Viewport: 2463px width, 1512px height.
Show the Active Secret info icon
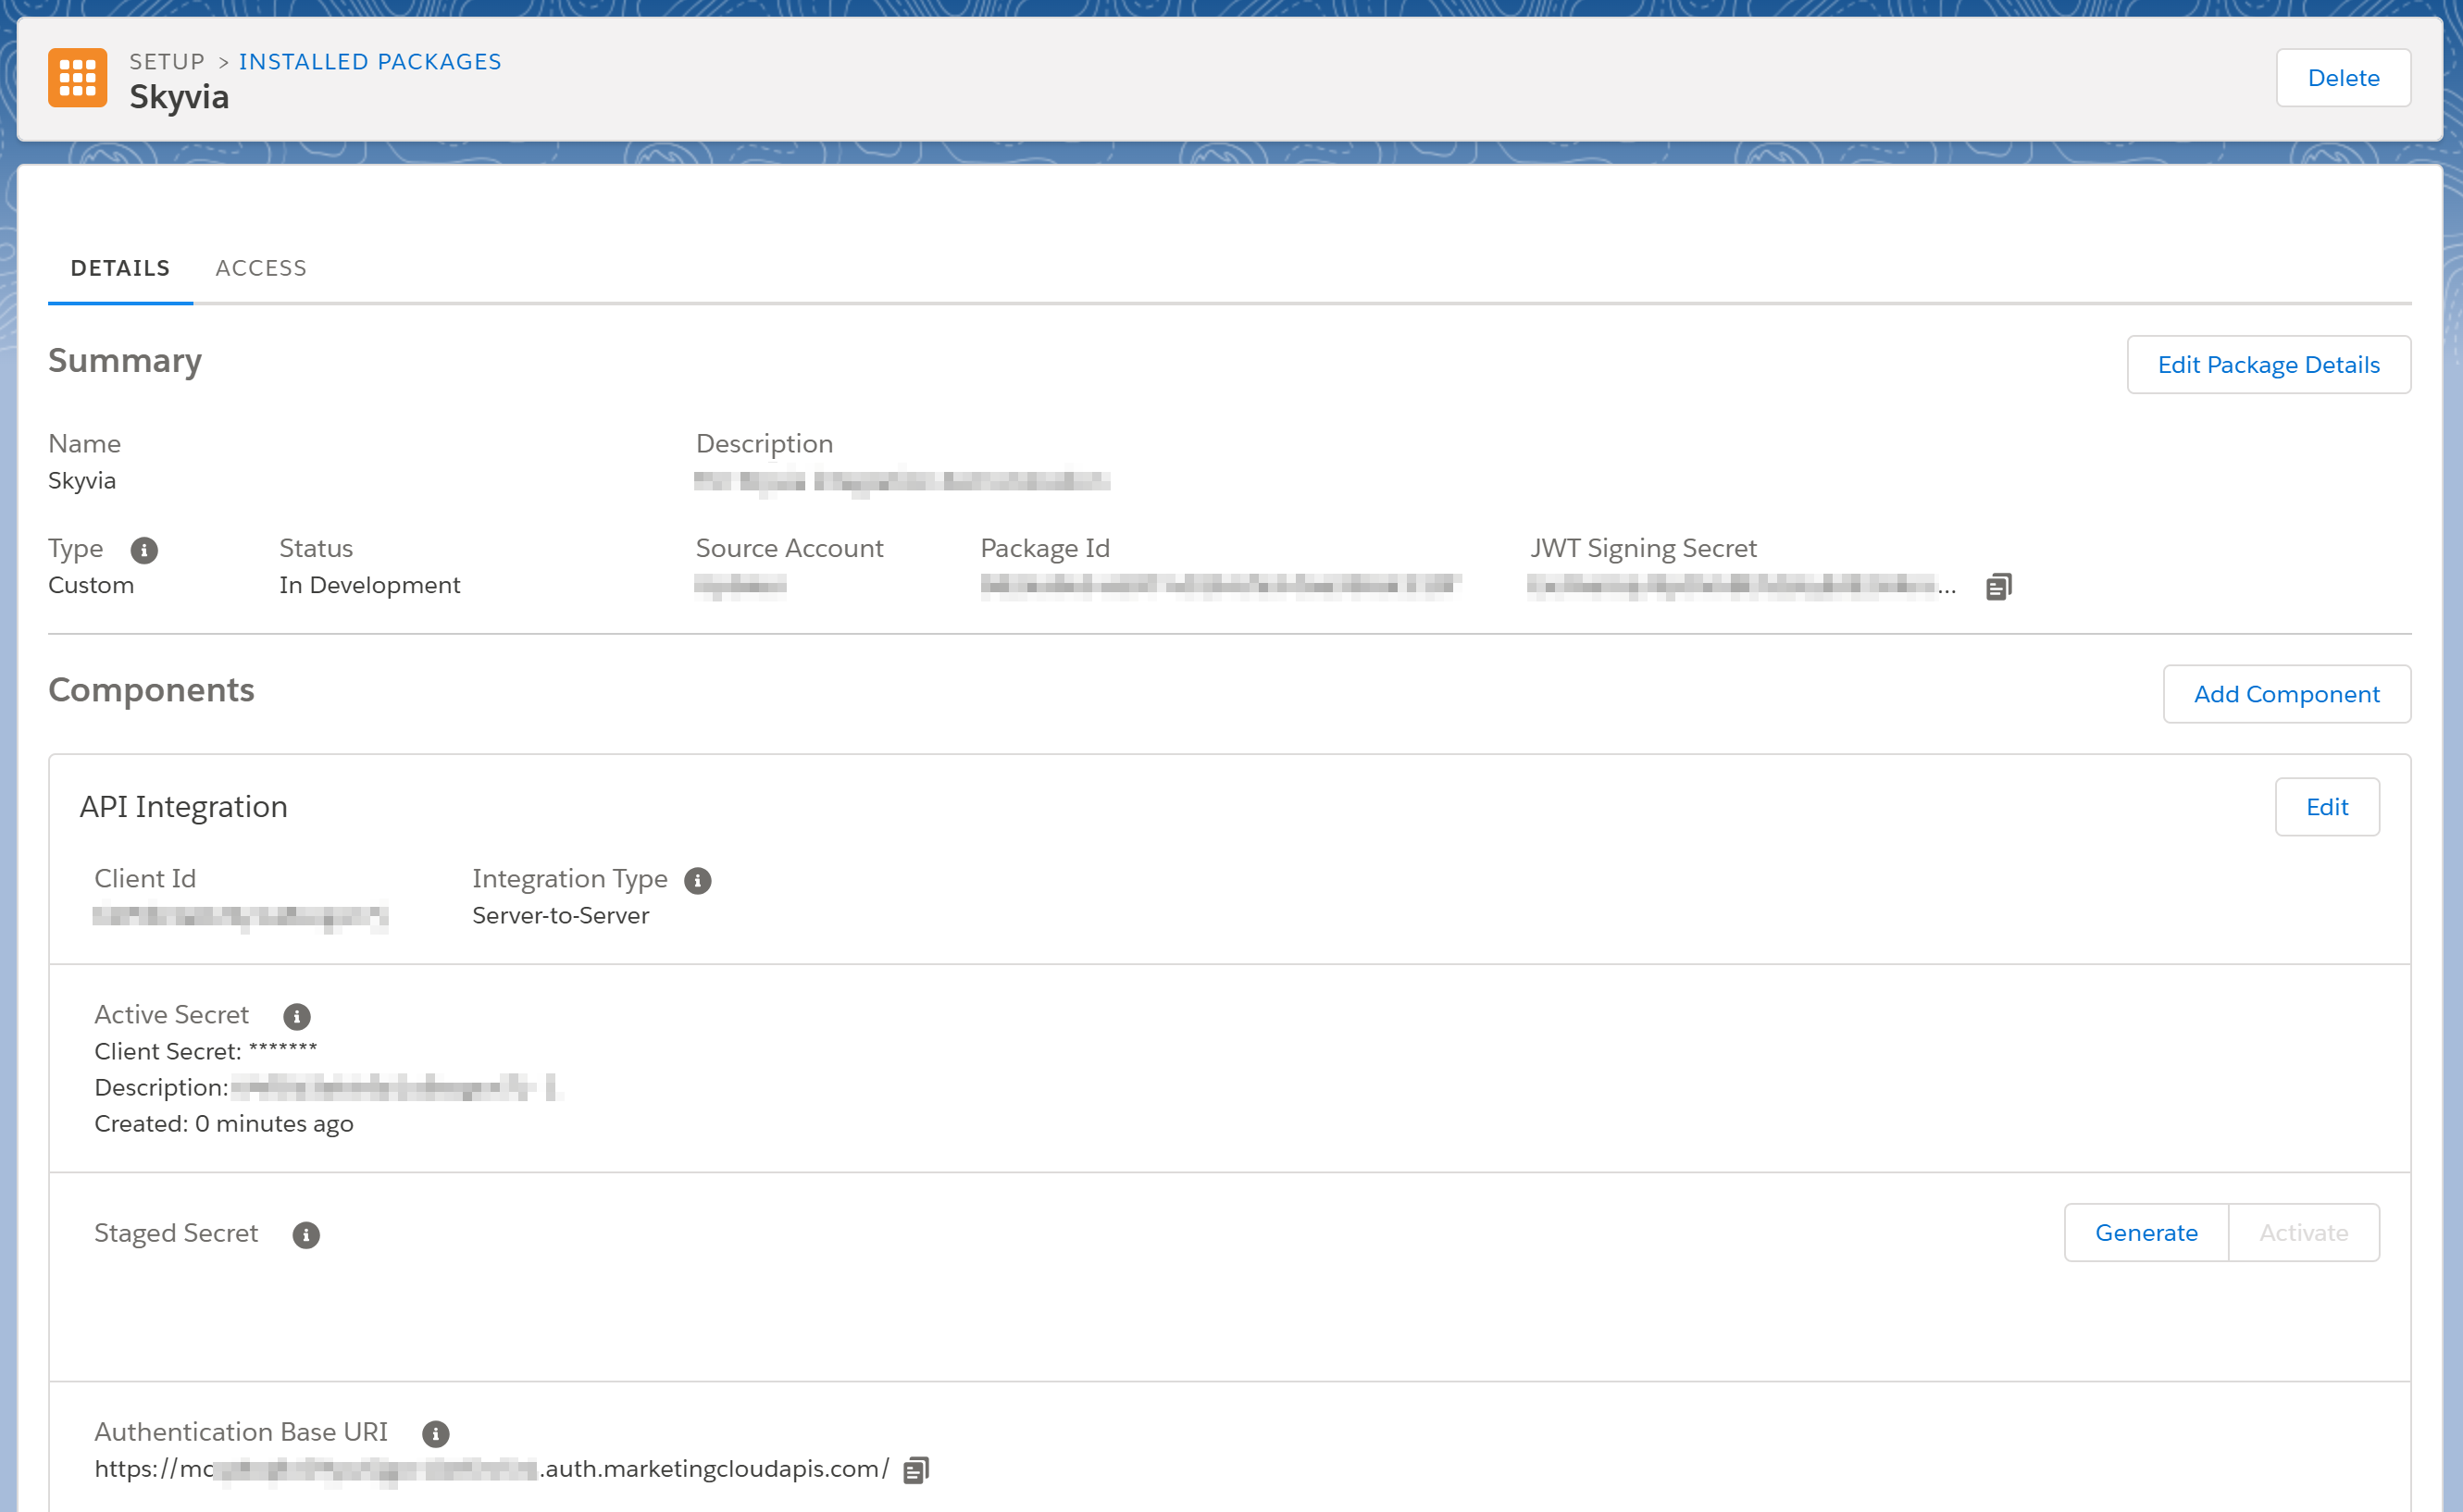pyautogui.click(x=297, y=1017)
